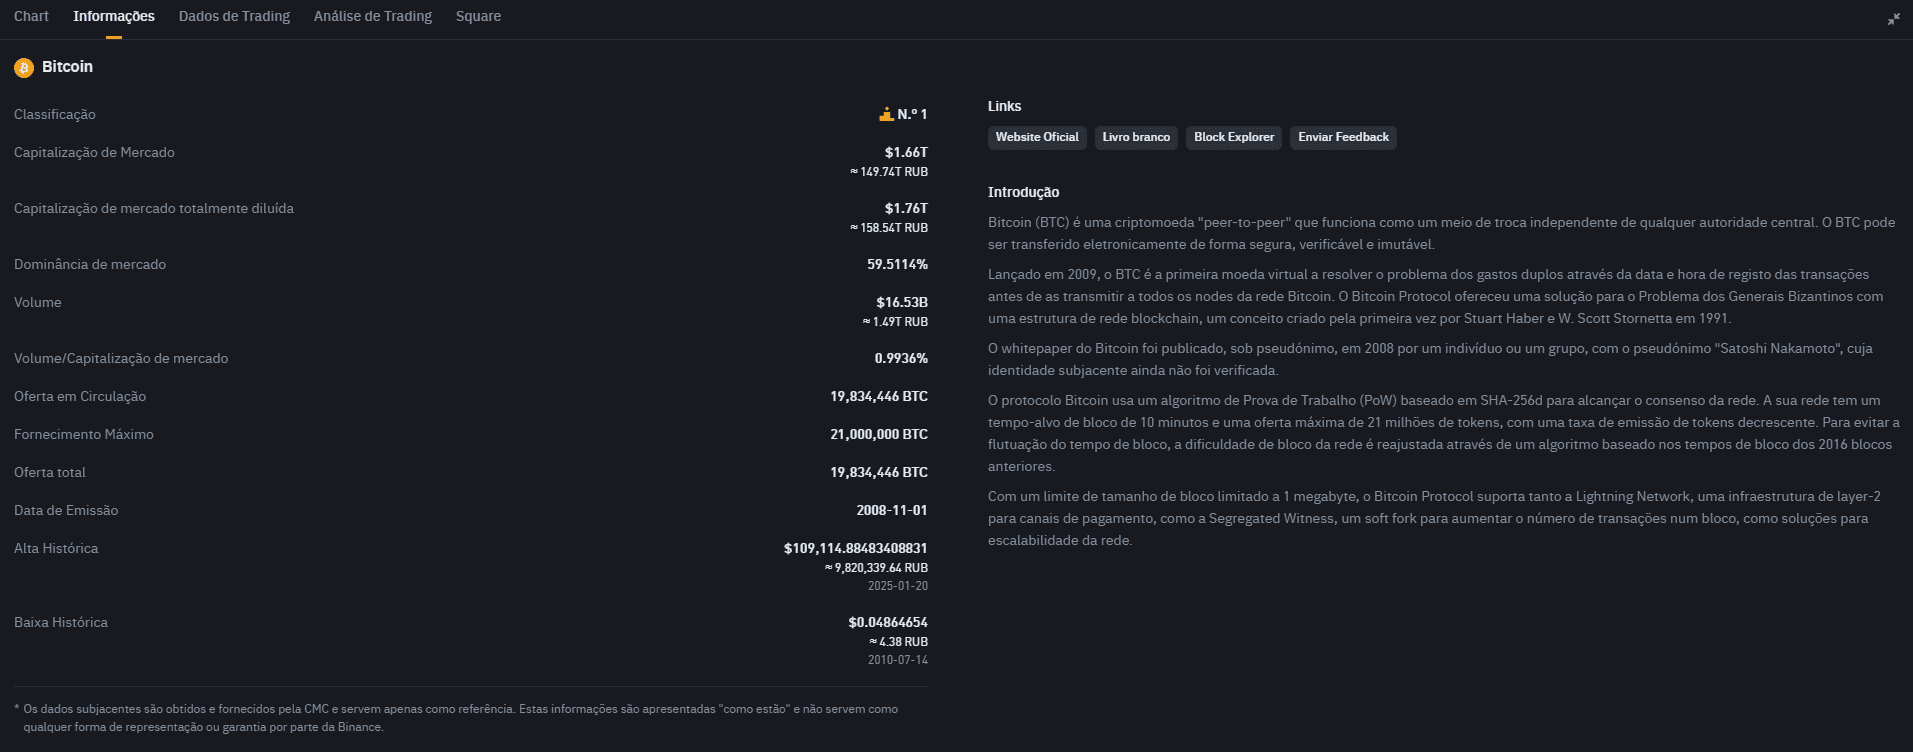Click the Dominância de mercado label
1913x752 pixels.
90,264
